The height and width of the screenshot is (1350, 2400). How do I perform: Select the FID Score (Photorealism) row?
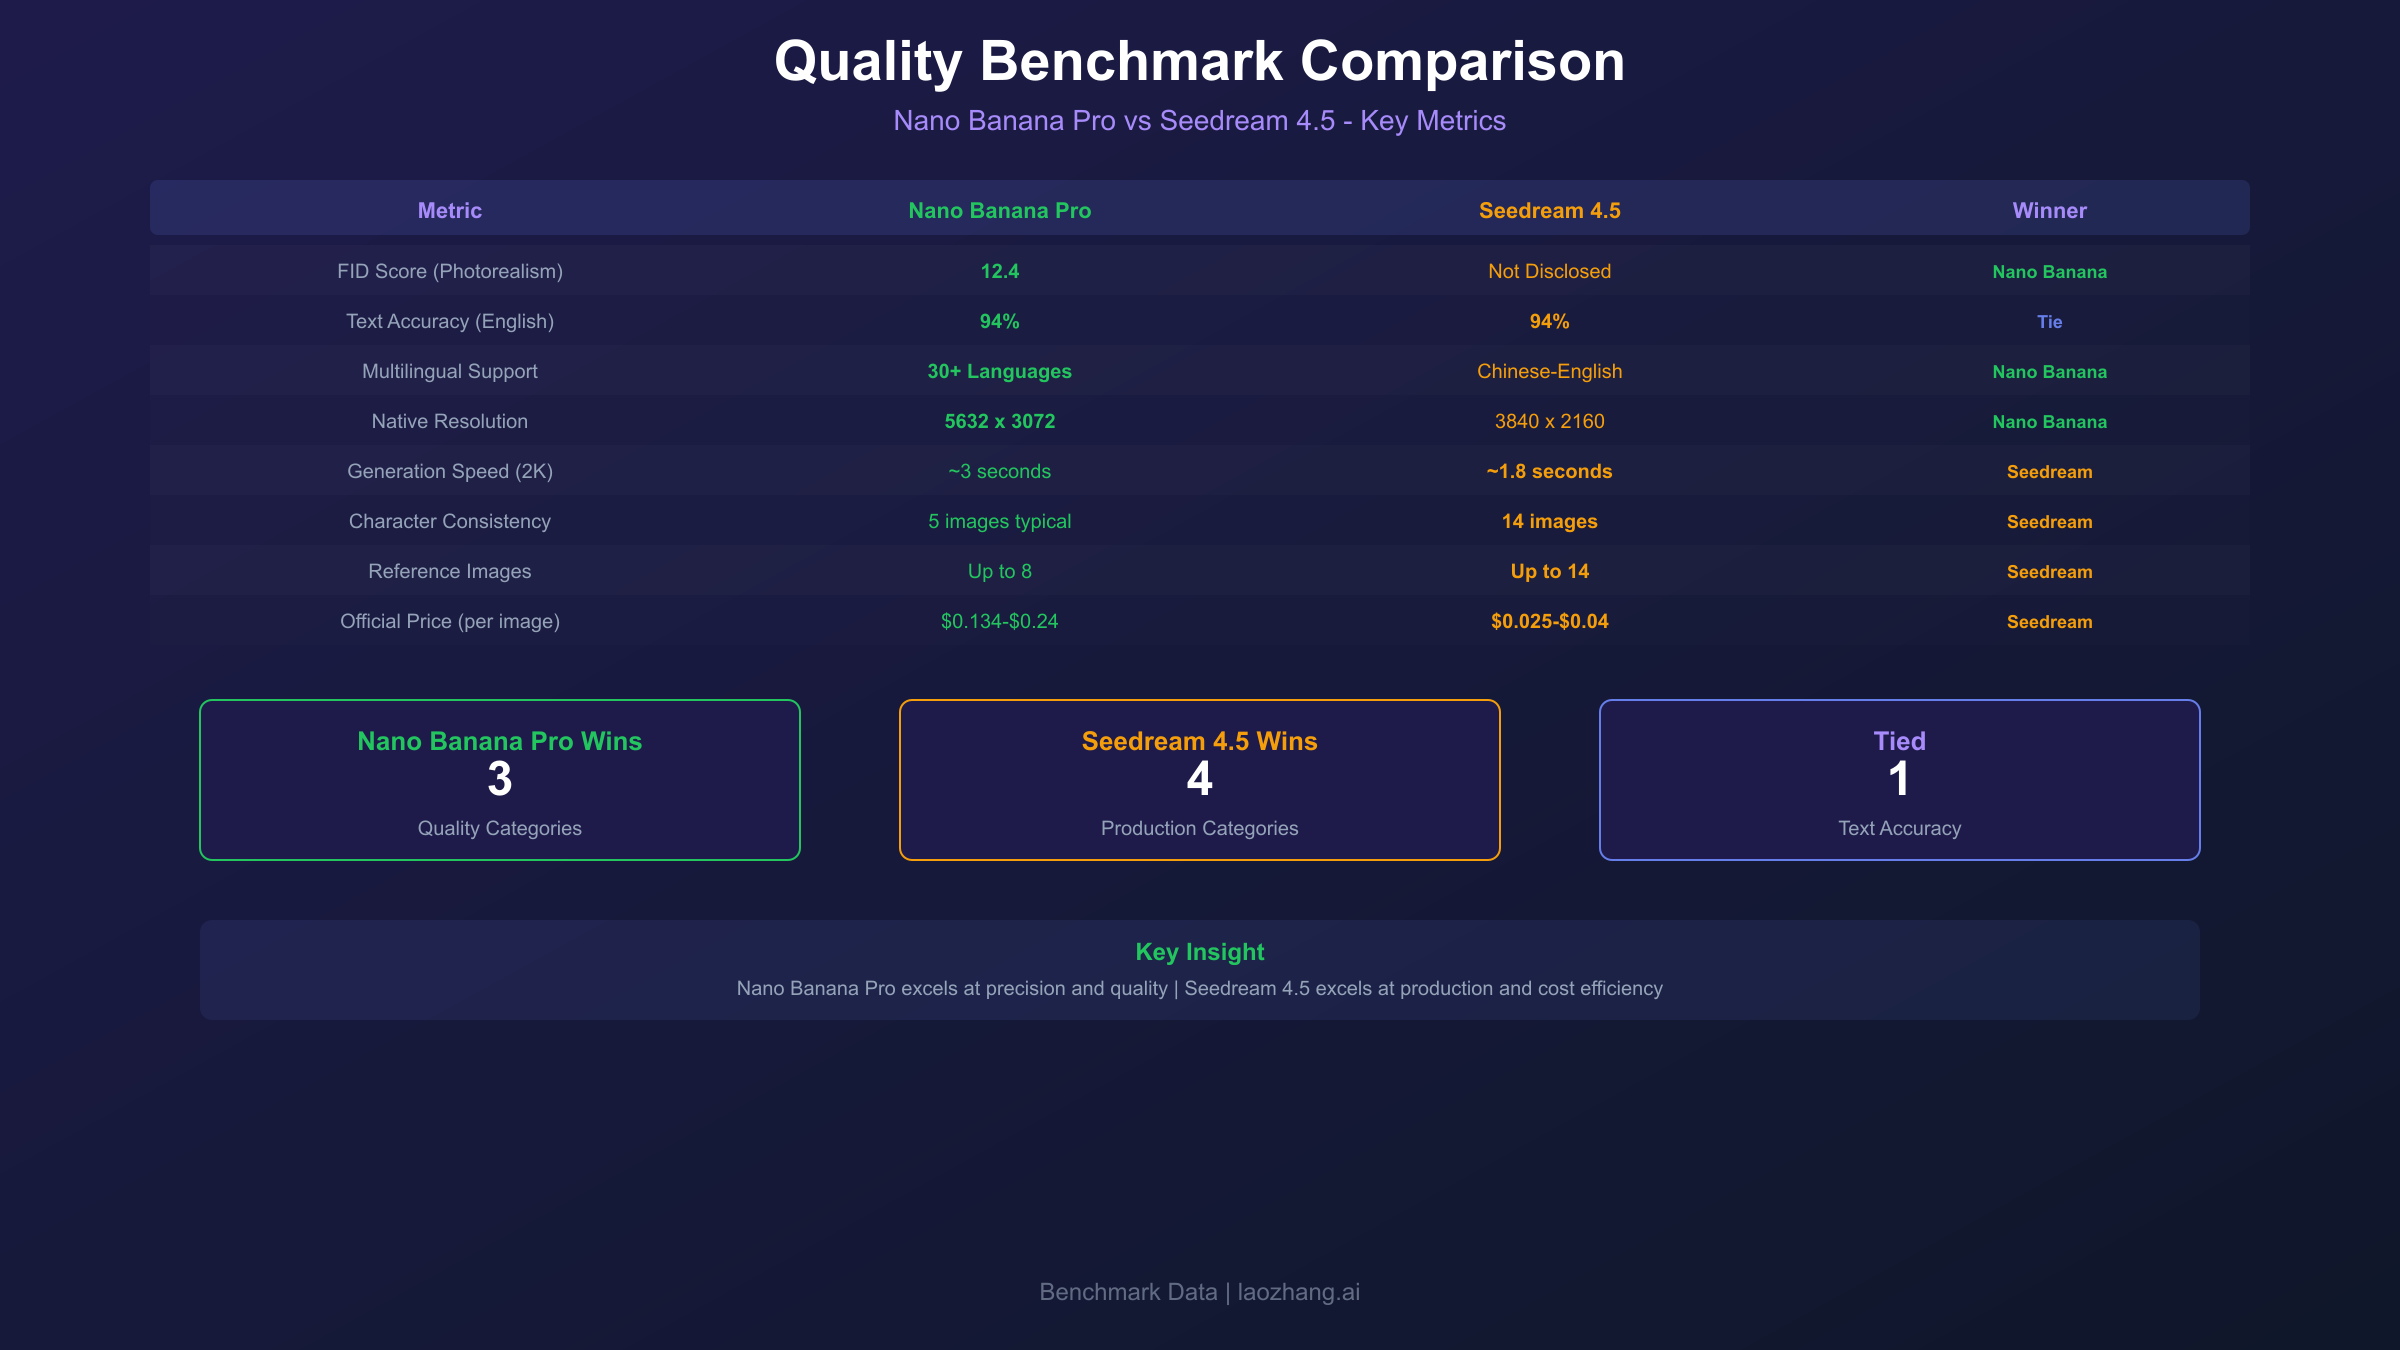[x=449, y=271]
